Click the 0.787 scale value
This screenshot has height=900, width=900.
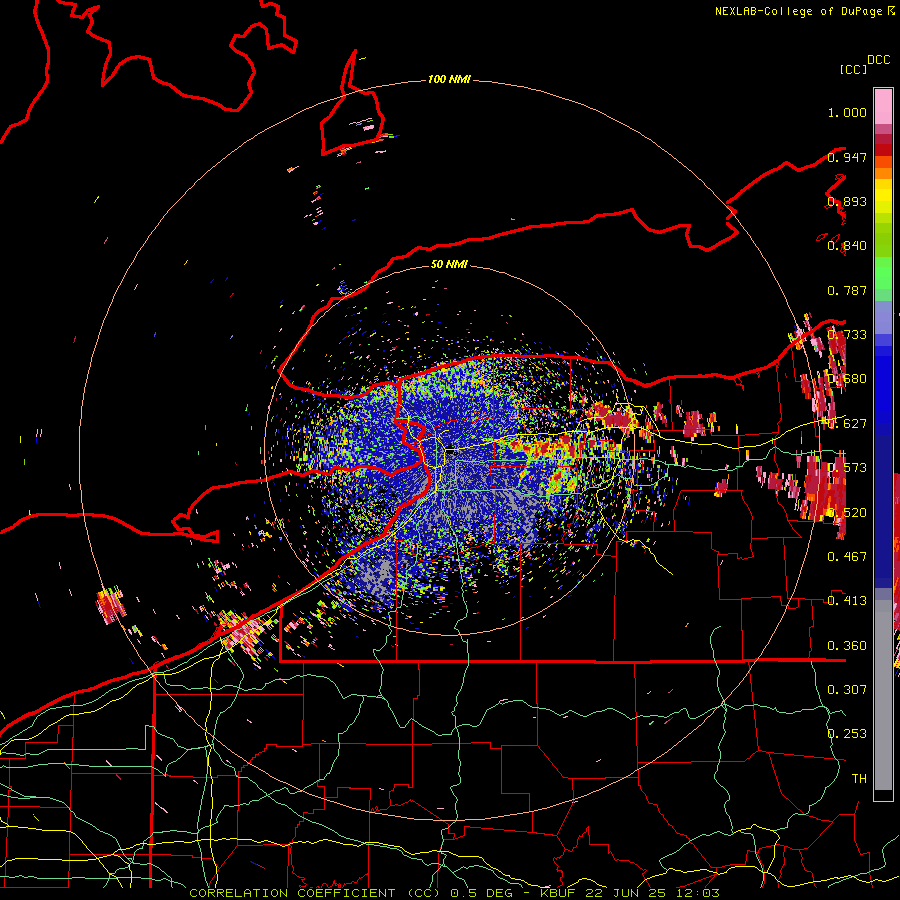click(x=847, y=290)
